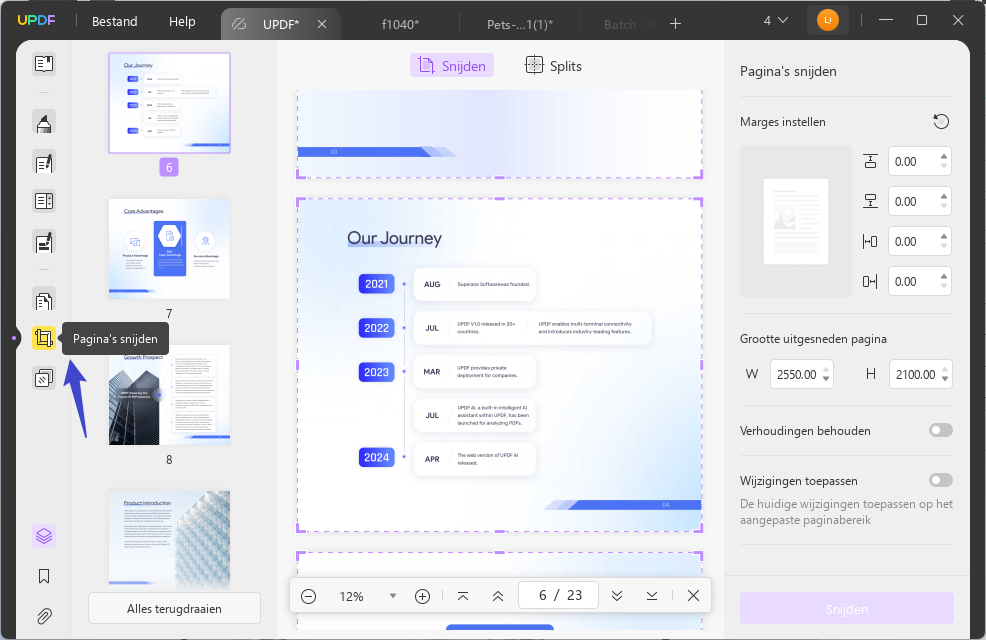Enable Verhoudingen behouden switch
This screenshot has height=640, width=986.
click(941, 430)
